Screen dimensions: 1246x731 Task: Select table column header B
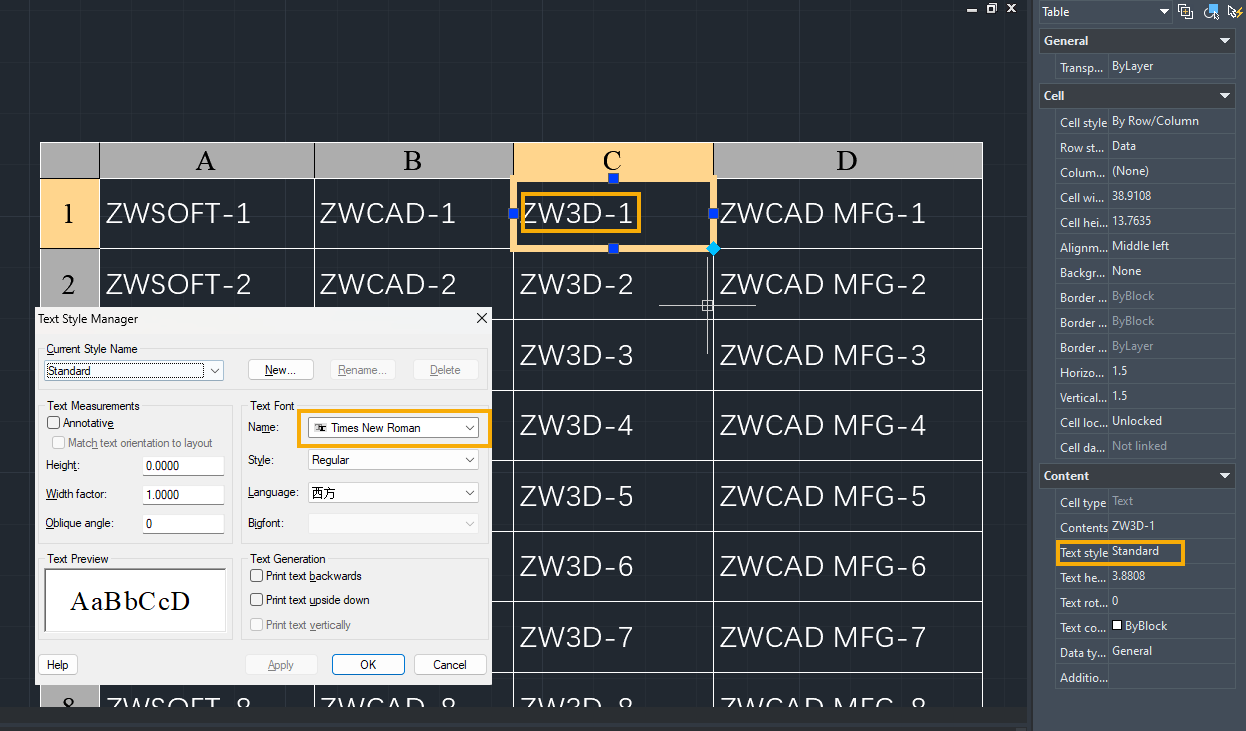click(x=414, y=161)
